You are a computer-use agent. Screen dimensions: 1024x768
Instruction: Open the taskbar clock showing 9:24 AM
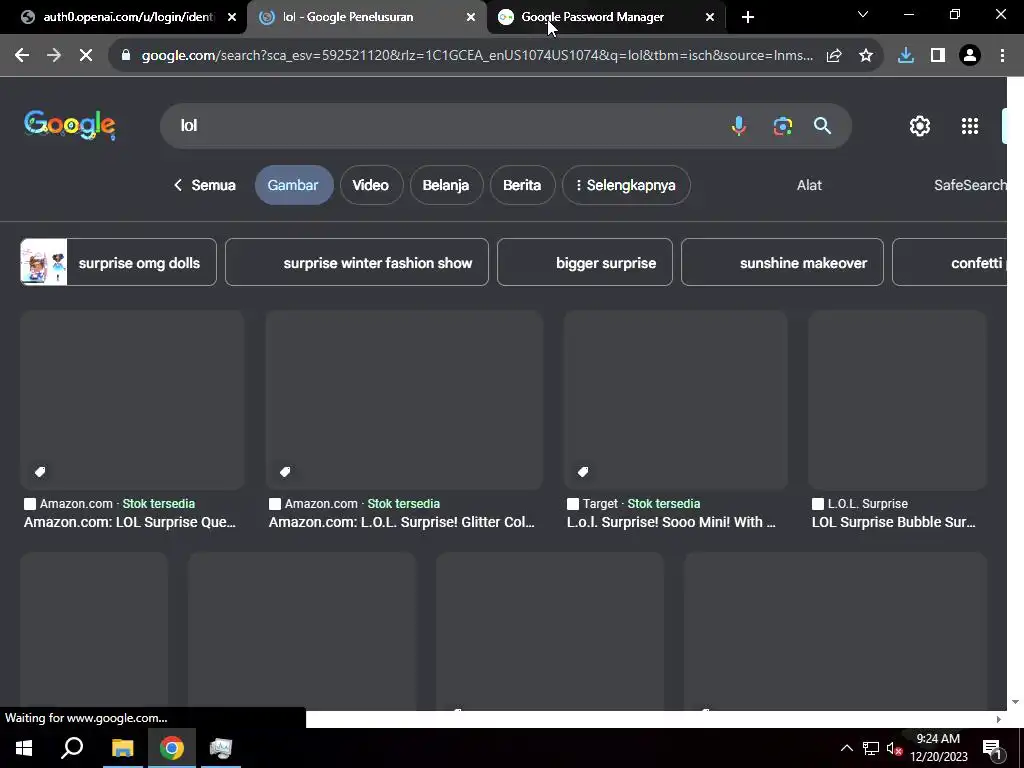click(938, 748)
